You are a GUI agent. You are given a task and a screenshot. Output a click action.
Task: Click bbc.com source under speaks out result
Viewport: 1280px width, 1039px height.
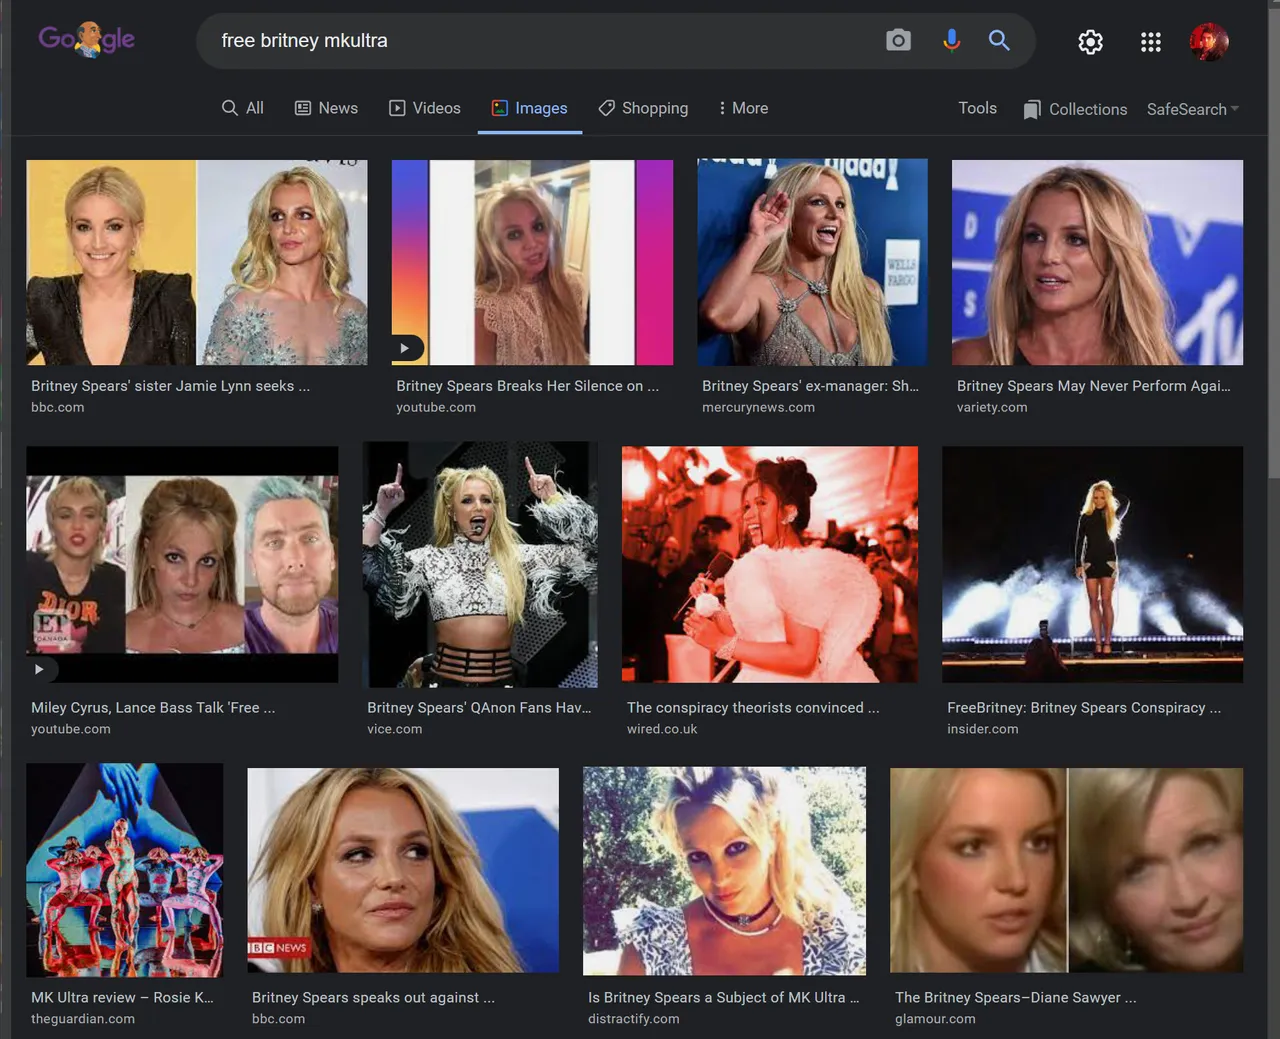(x=278, y=1020)
